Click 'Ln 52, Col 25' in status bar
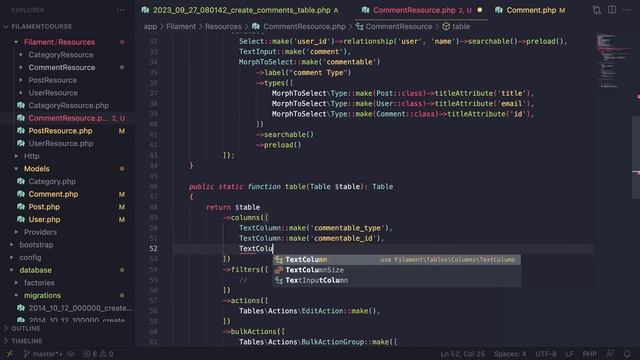The image size is (640, 360). (x=463, y=354)
